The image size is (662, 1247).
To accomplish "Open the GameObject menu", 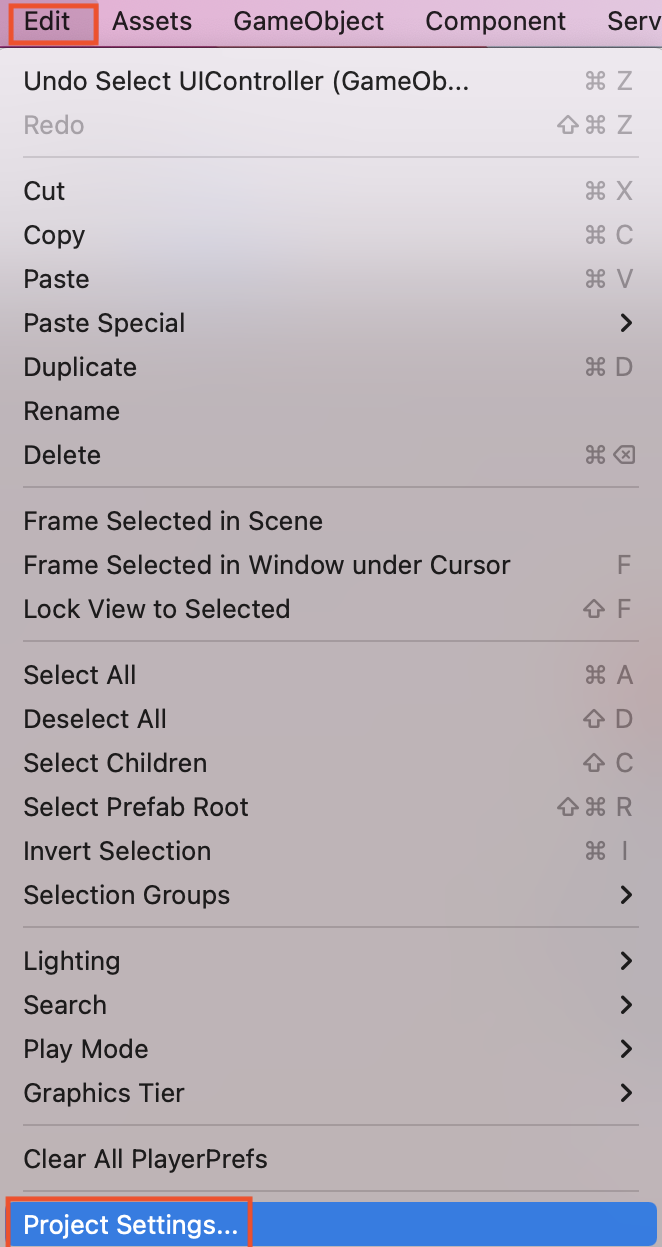I will click(308, 21).
